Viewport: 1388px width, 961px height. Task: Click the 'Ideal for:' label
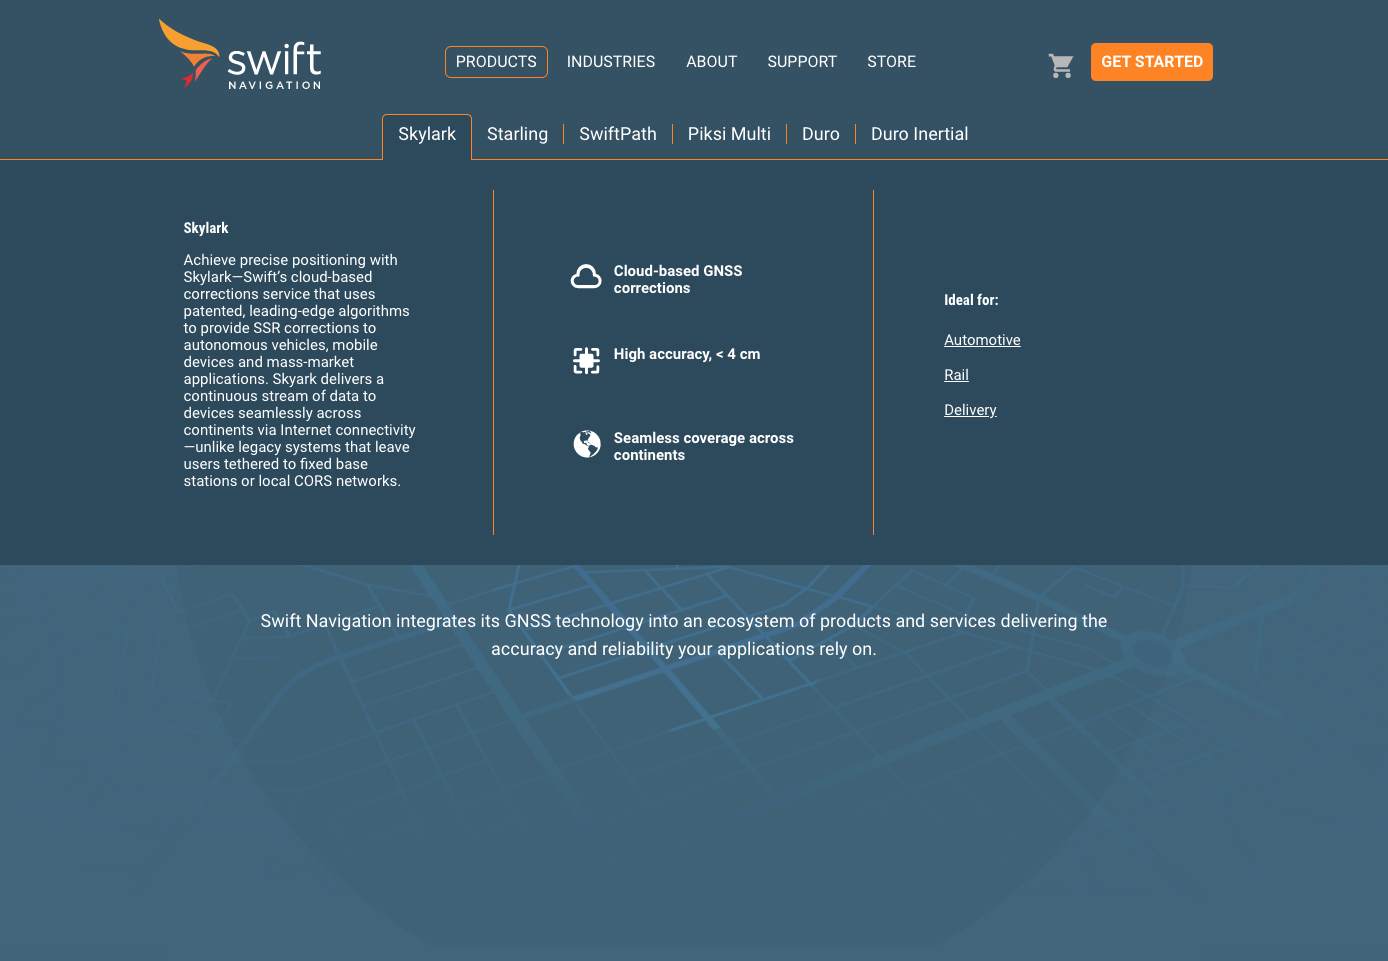[971, 300]
